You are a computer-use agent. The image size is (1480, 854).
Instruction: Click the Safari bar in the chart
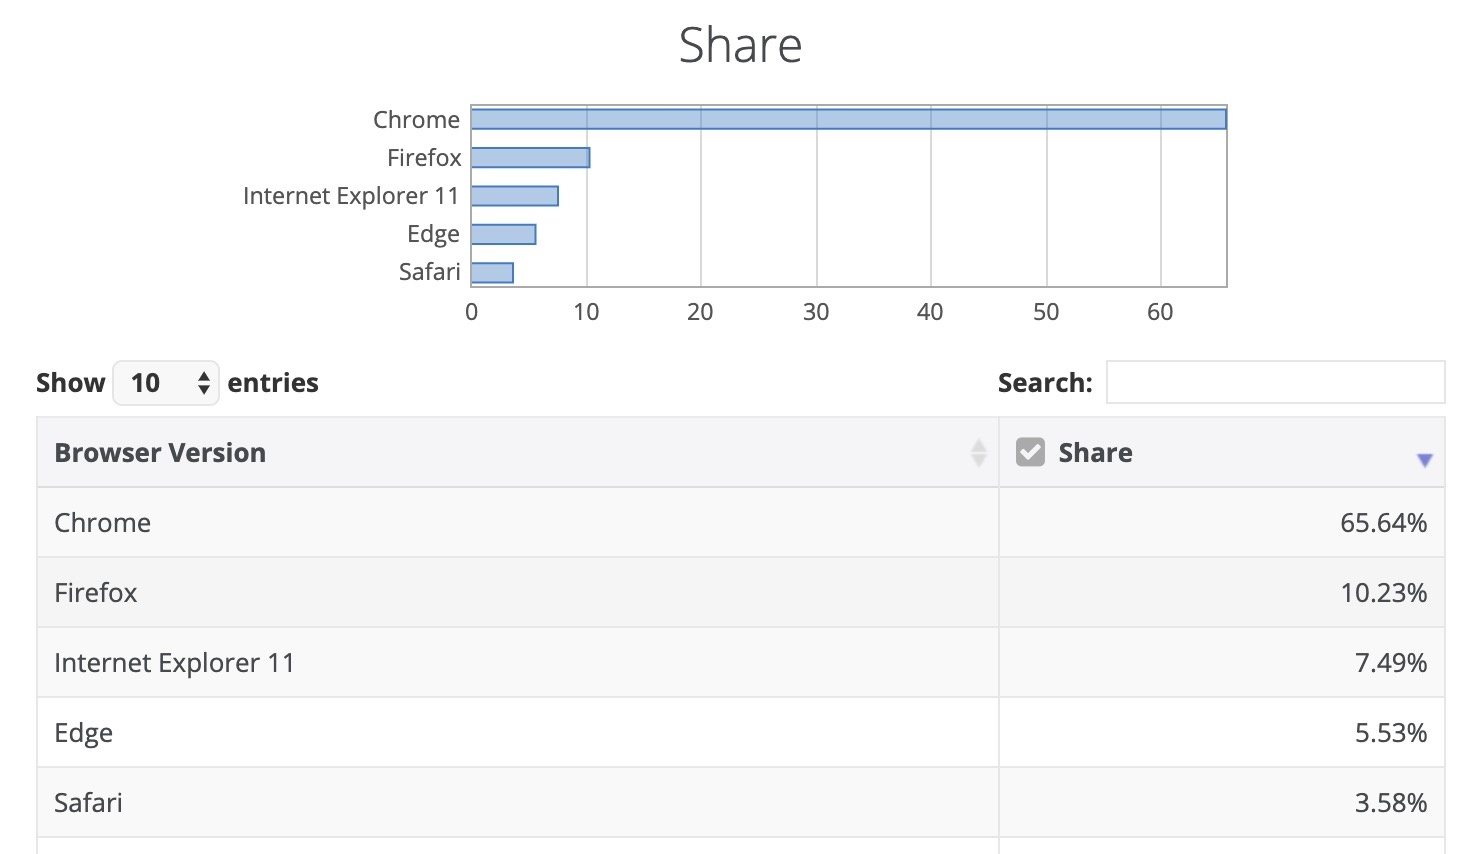(x=492, y=272)
